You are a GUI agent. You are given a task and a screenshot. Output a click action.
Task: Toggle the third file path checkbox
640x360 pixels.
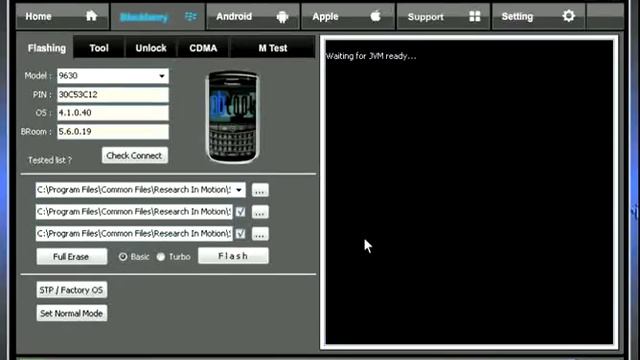click(x=240, y=234)
